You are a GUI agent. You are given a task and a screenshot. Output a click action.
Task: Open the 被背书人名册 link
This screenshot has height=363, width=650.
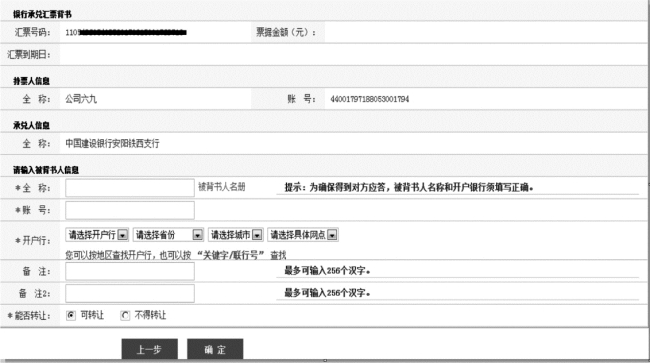222,187
